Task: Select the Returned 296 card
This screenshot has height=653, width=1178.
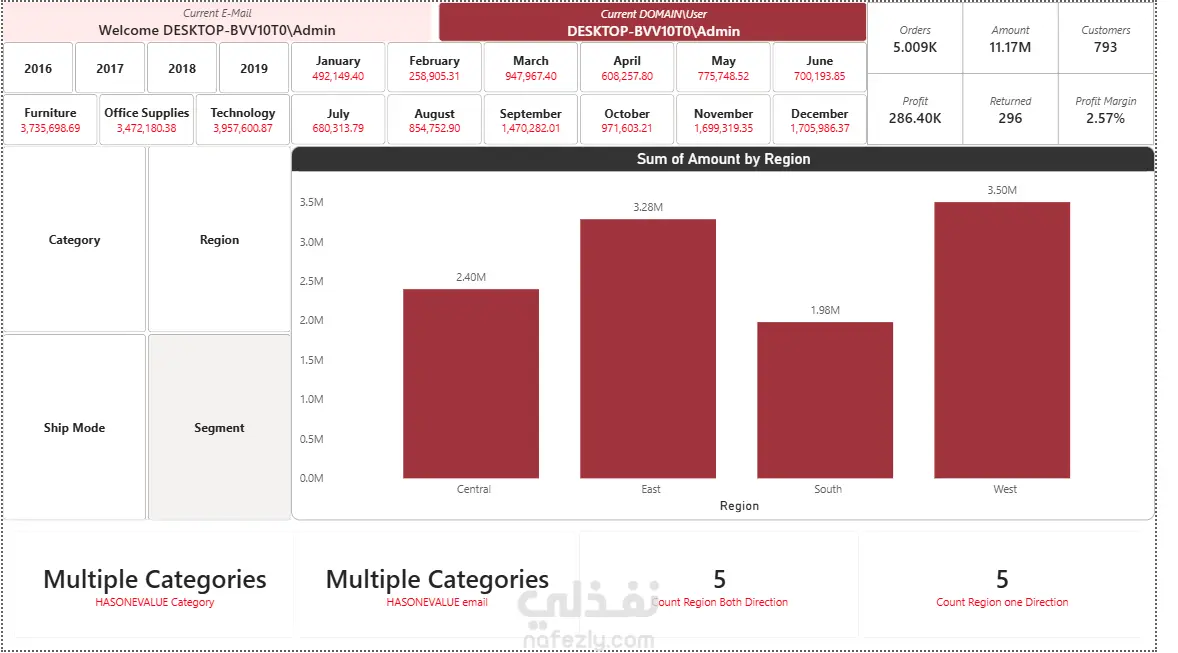Action: 1010,109
